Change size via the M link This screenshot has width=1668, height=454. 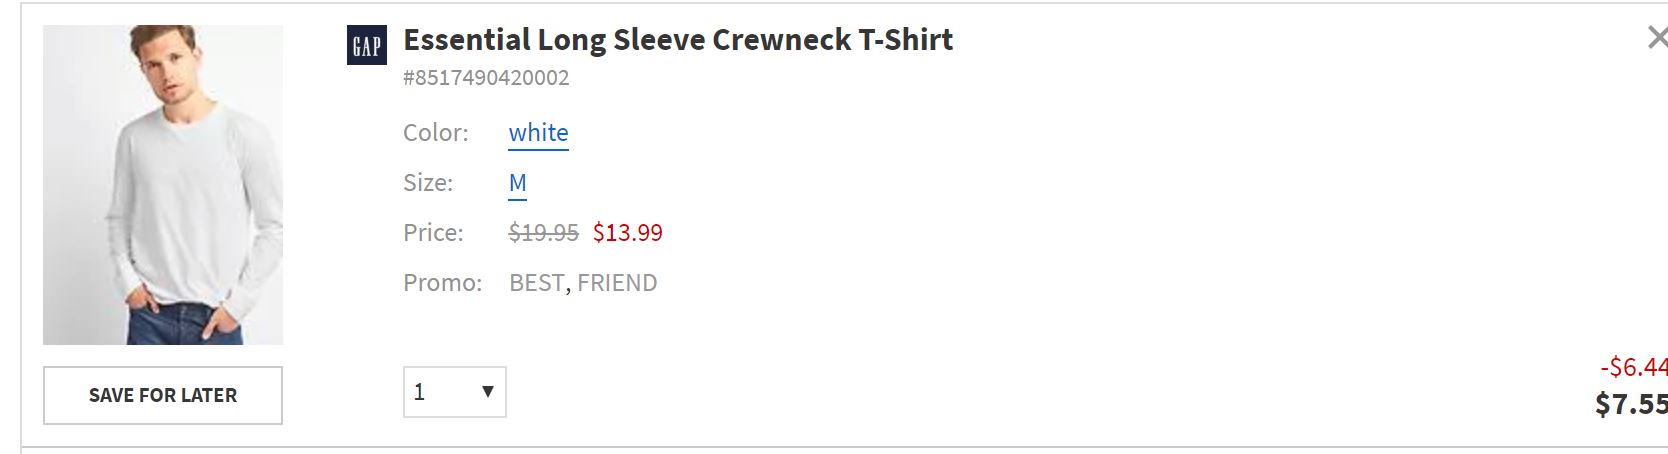tap(517, 183)
